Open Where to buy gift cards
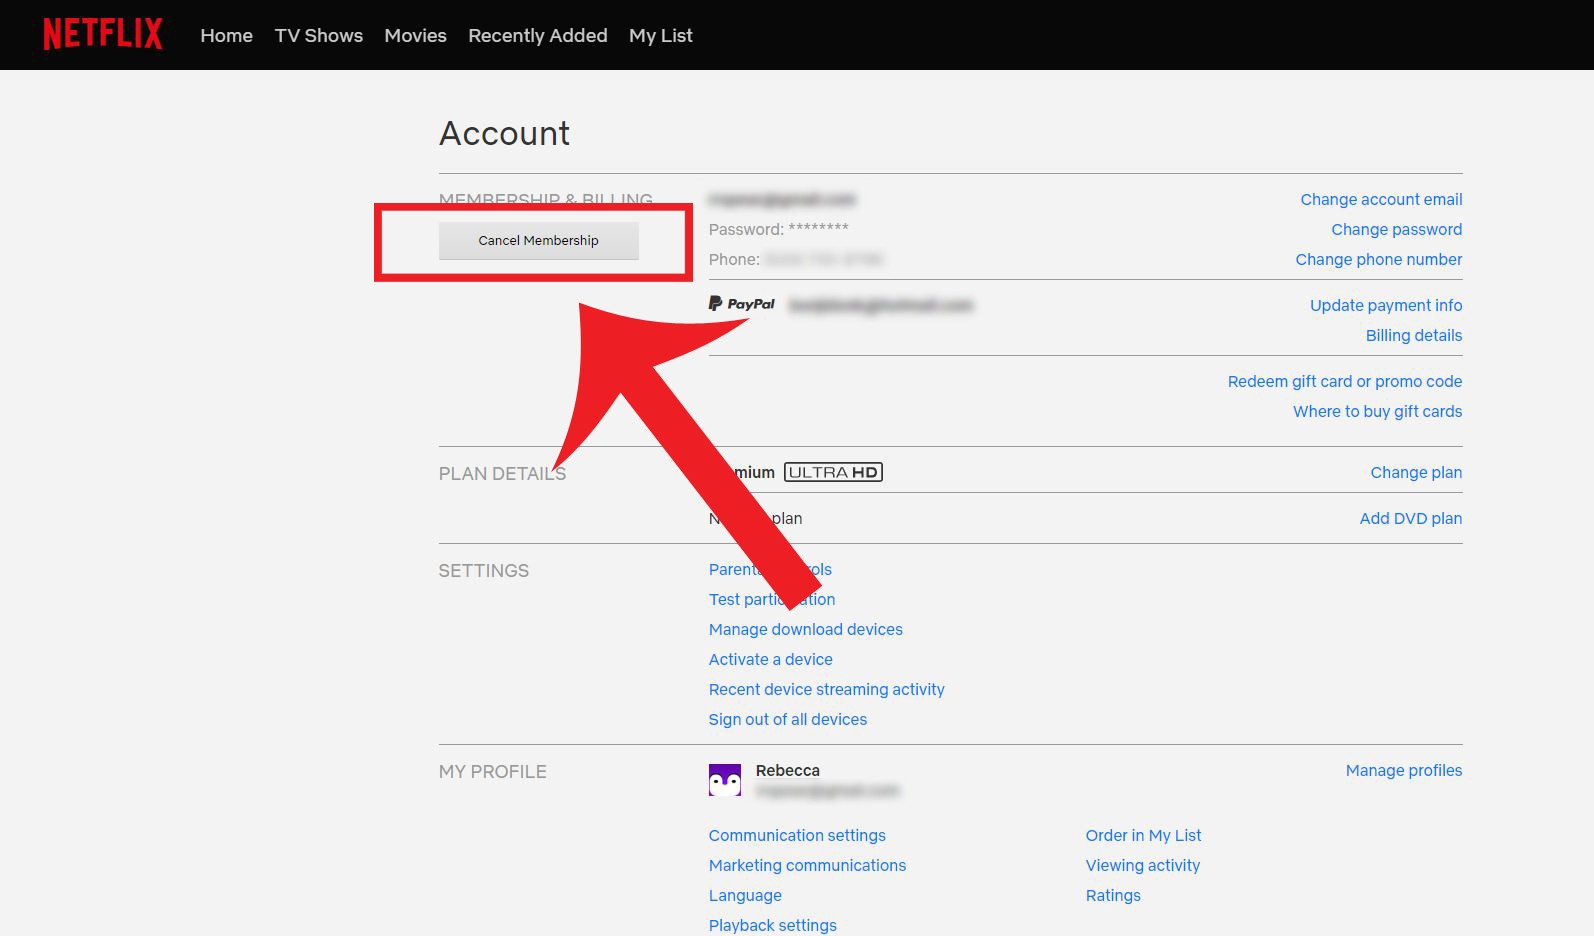Viewport: 1594px width, 936px height. pyautogui.click(x=1377, y=412)
